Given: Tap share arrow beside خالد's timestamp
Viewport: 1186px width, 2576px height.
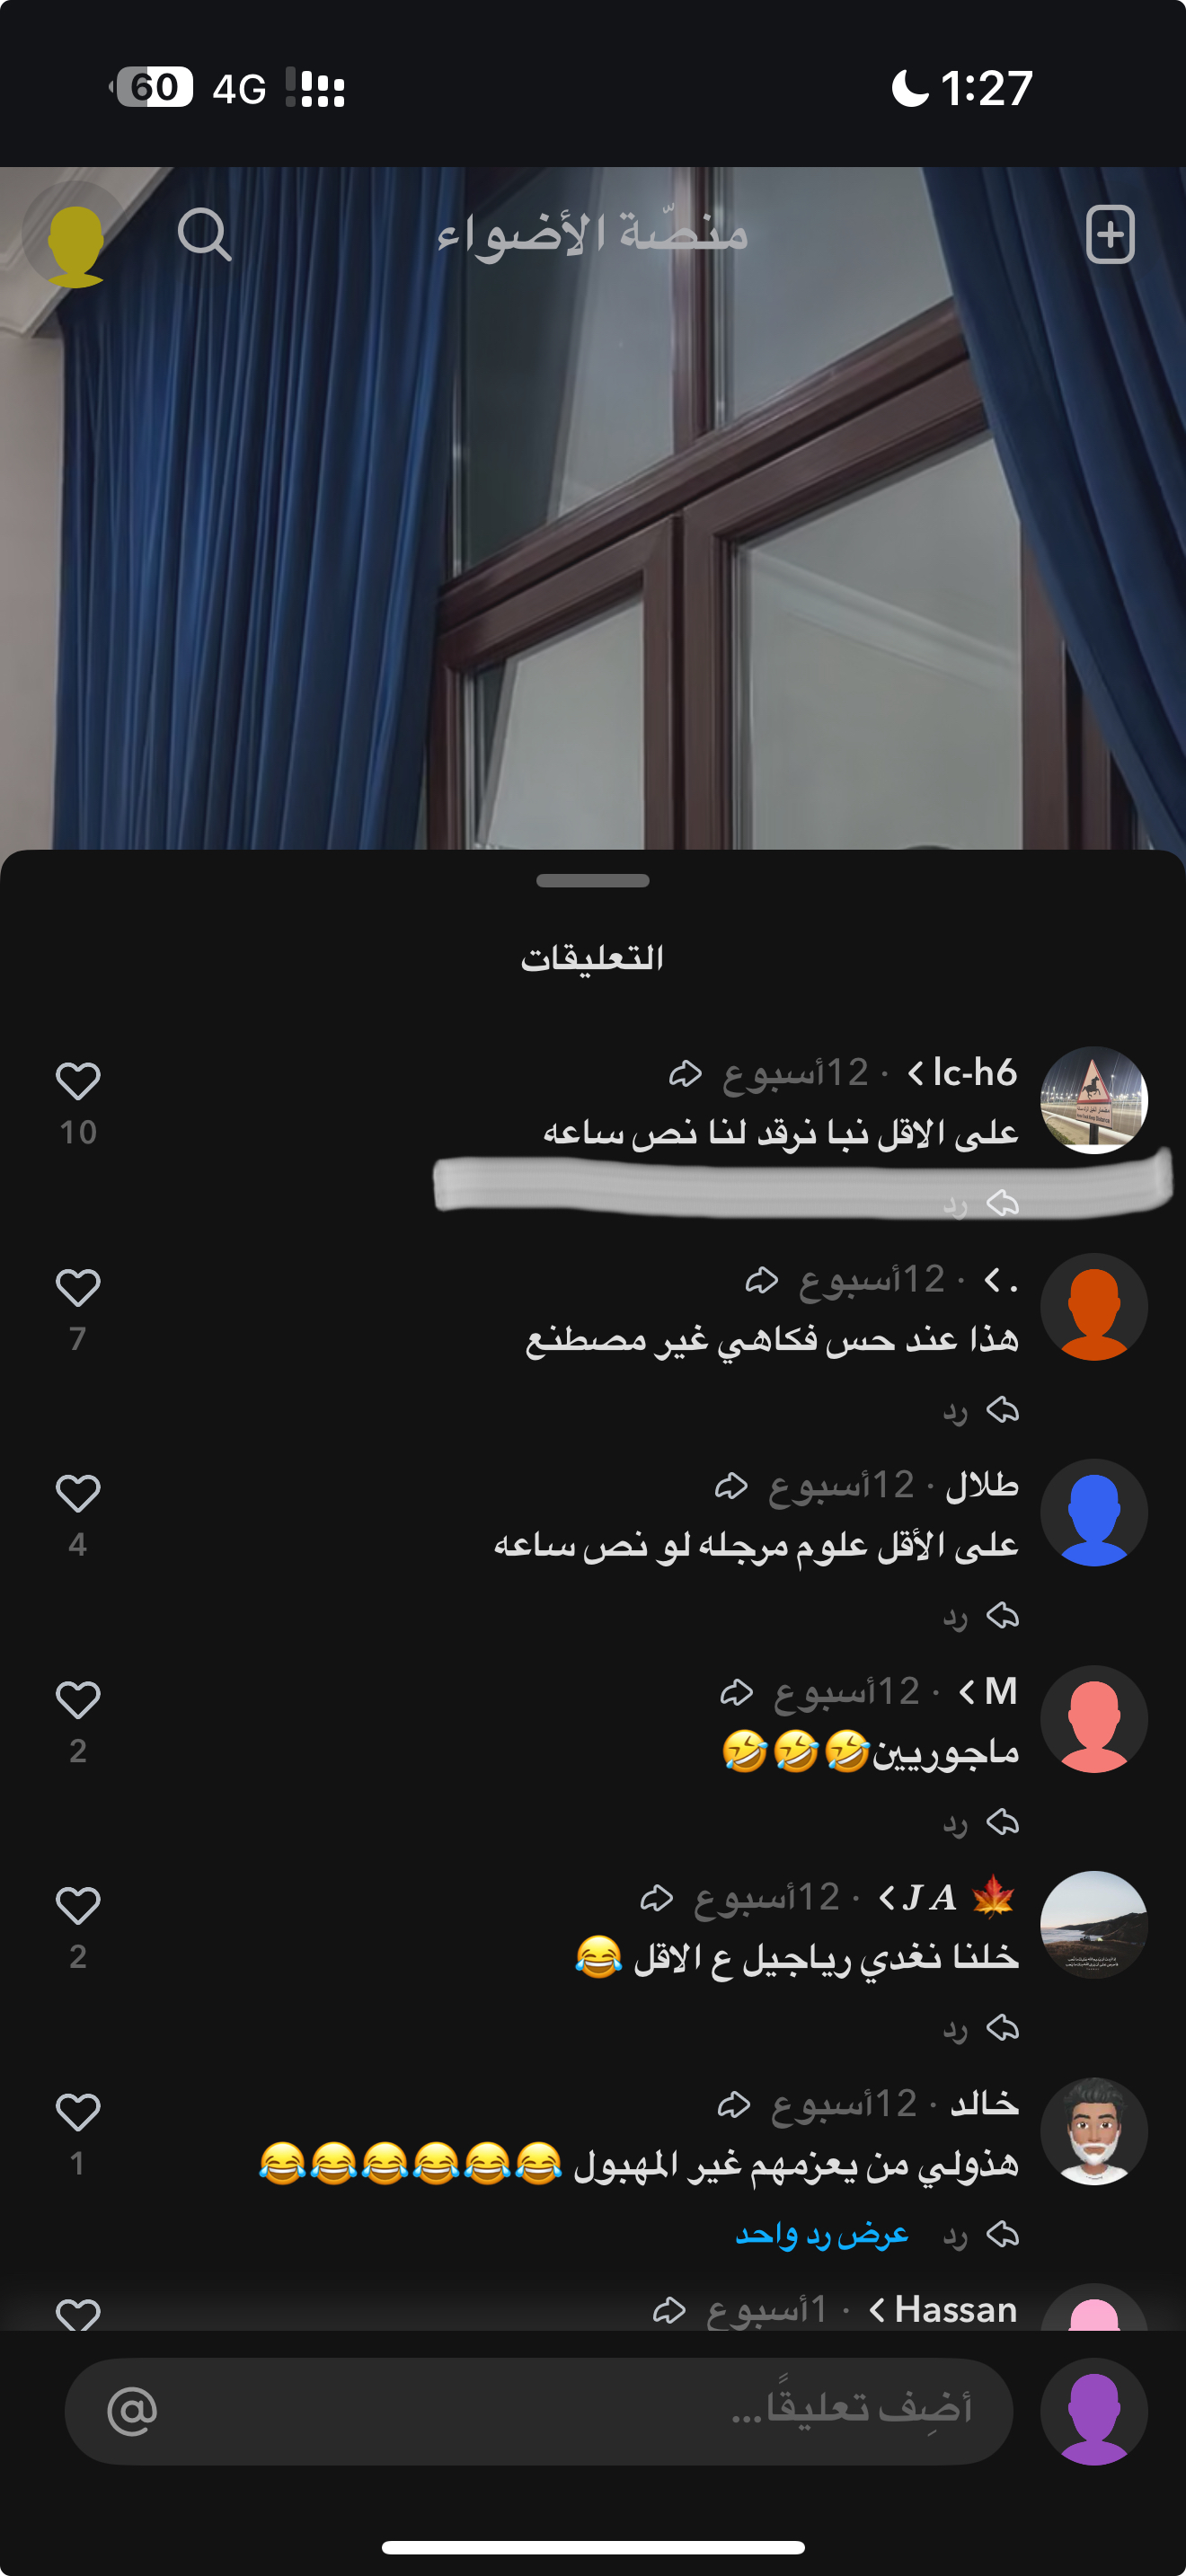Looking at the screenshot, I should (x=735, y=2104).
